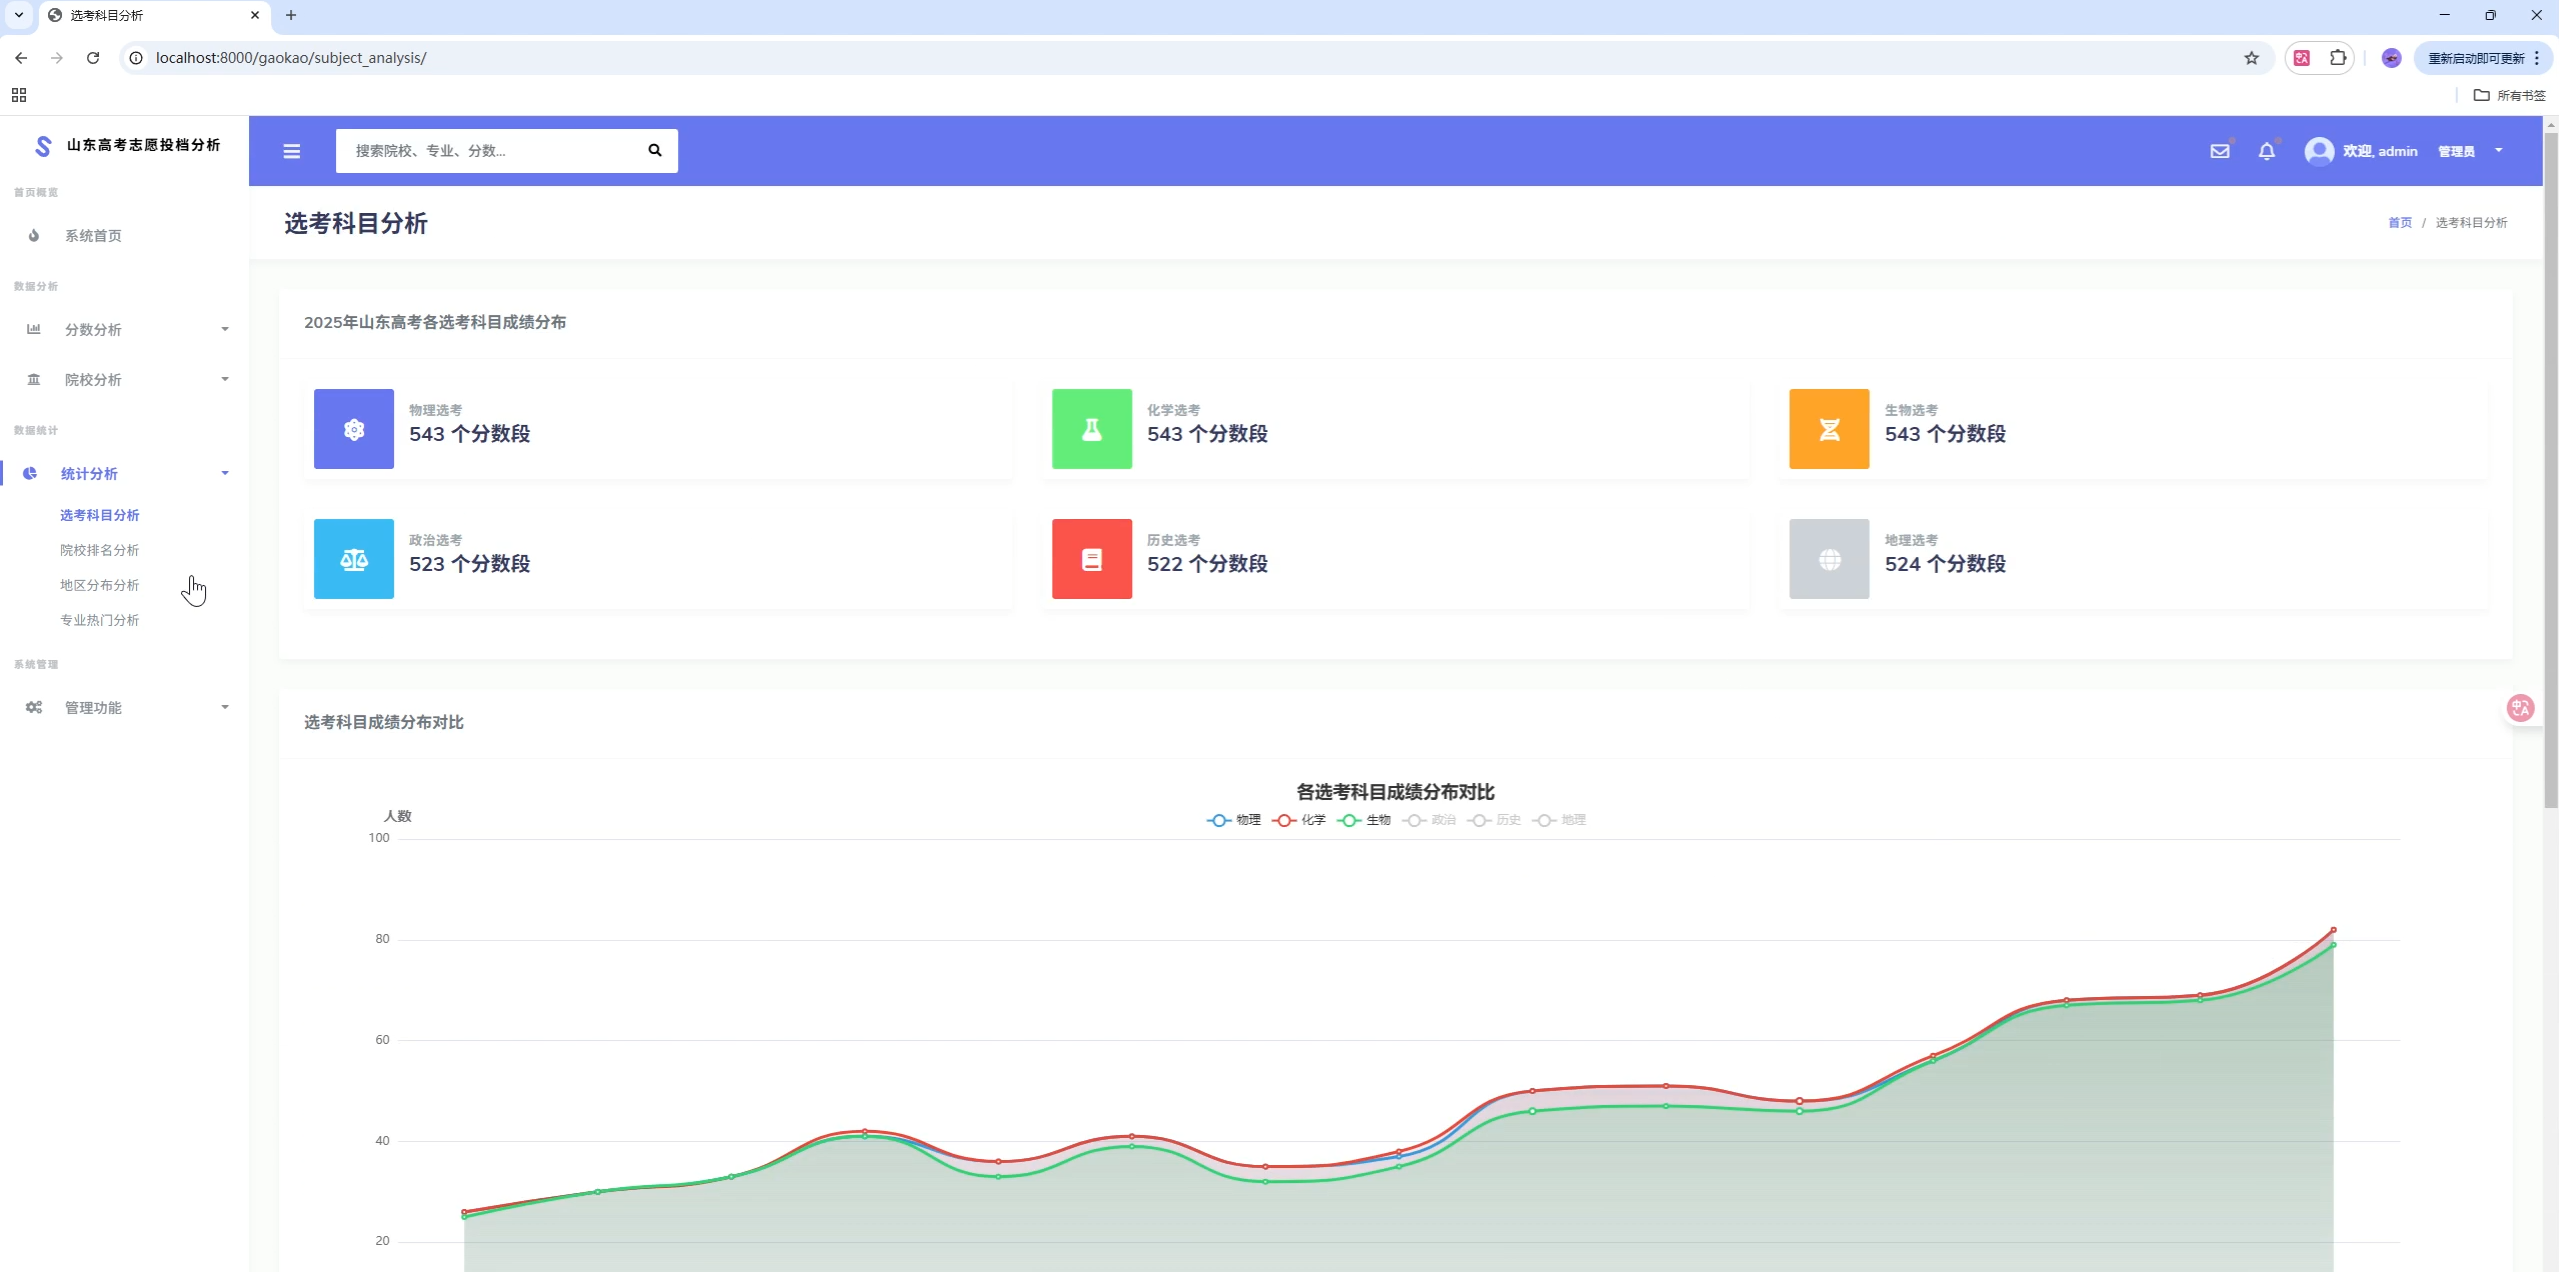This screenshot has height=1272, width=2559.
Task: Click the 地理选考 globe icon tile
Action: 1829,559
